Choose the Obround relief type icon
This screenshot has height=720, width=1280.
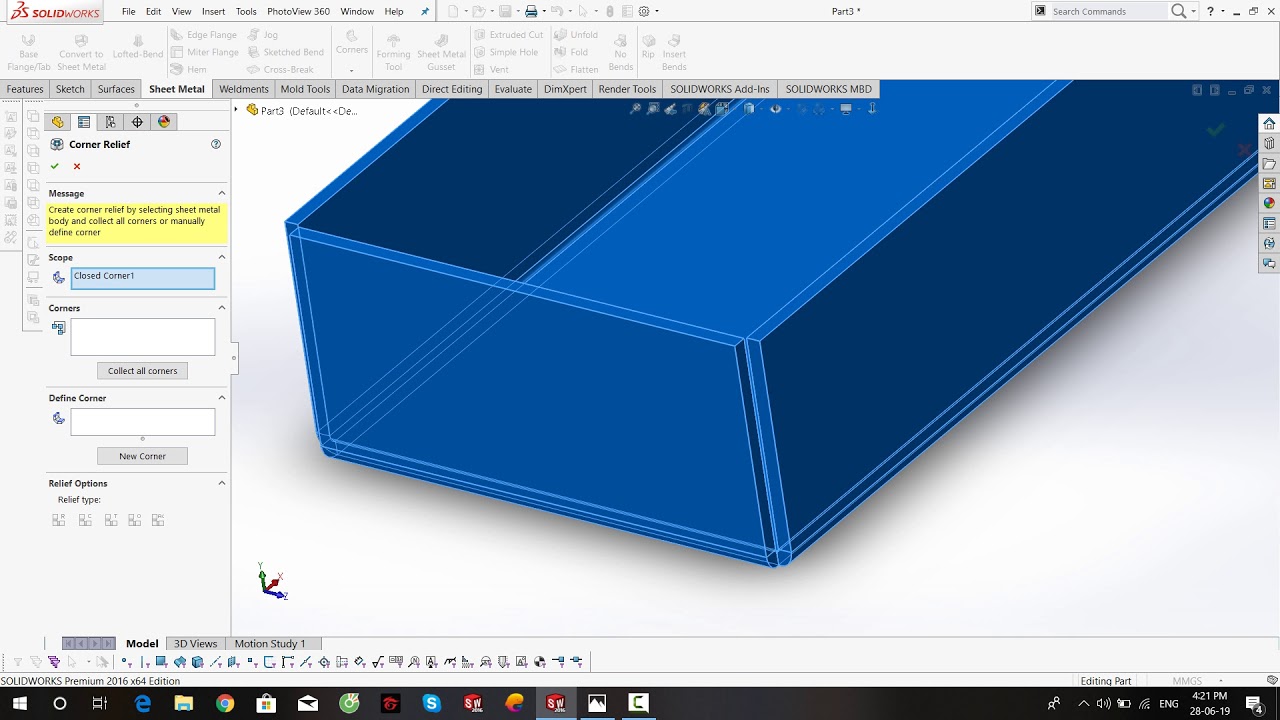tap(134, 520)
